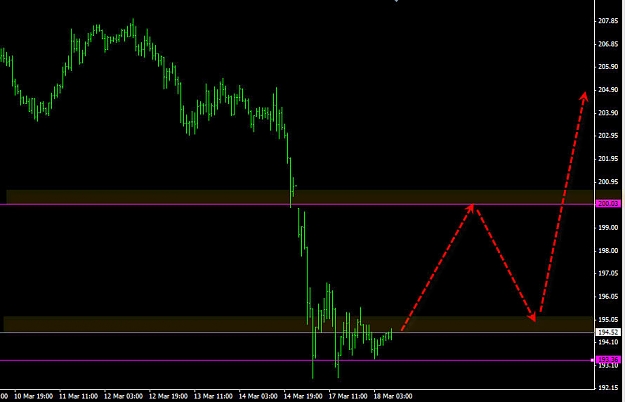Click the 12 Mar 03:00 time label
The image size is (625, 402).
[123, 396]
